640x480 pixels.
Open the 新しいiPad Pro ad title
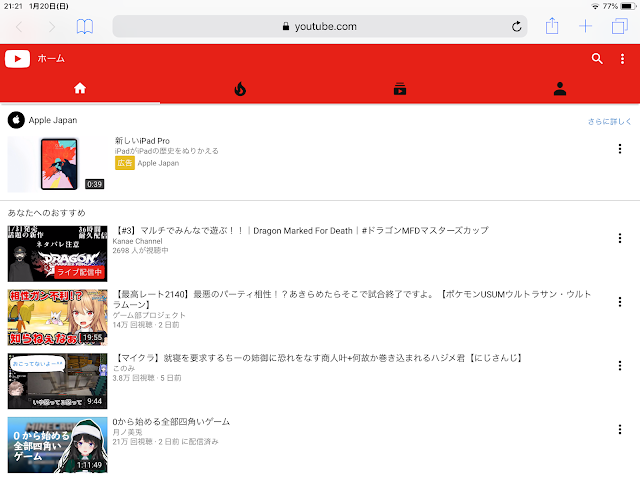point(142,141)
